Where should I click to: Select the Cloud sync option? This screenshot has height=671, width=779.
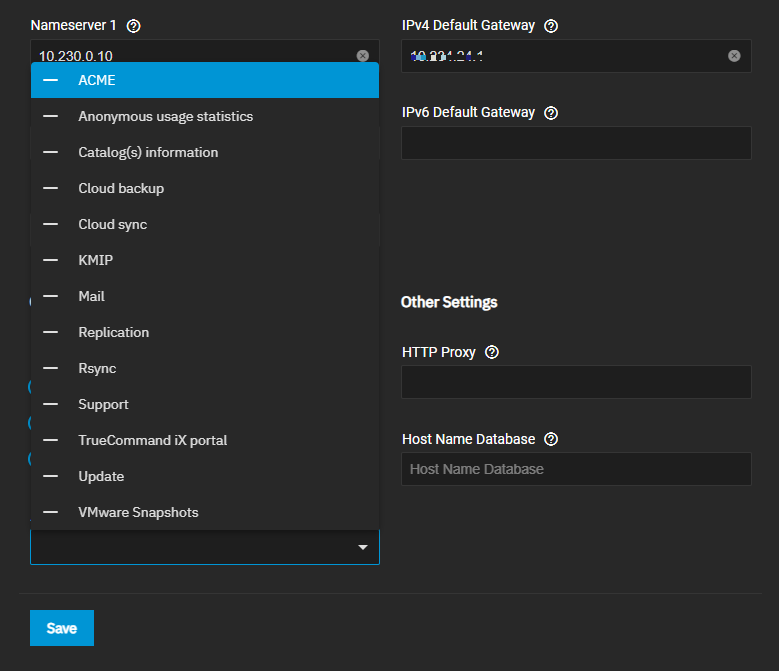[x=112, y=225]
